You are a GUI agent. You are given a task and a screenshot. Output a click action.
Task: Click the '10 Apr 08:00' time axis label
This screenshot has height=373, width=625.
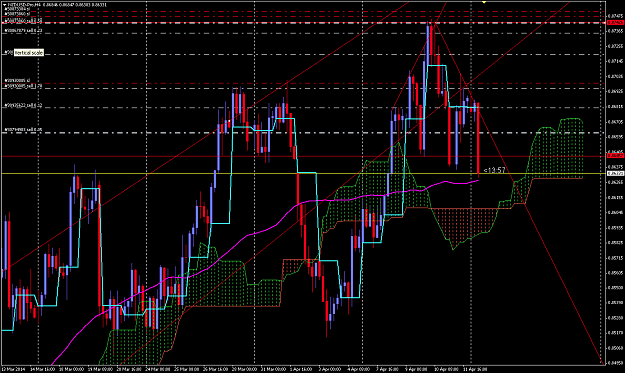[x=446, y=369]
